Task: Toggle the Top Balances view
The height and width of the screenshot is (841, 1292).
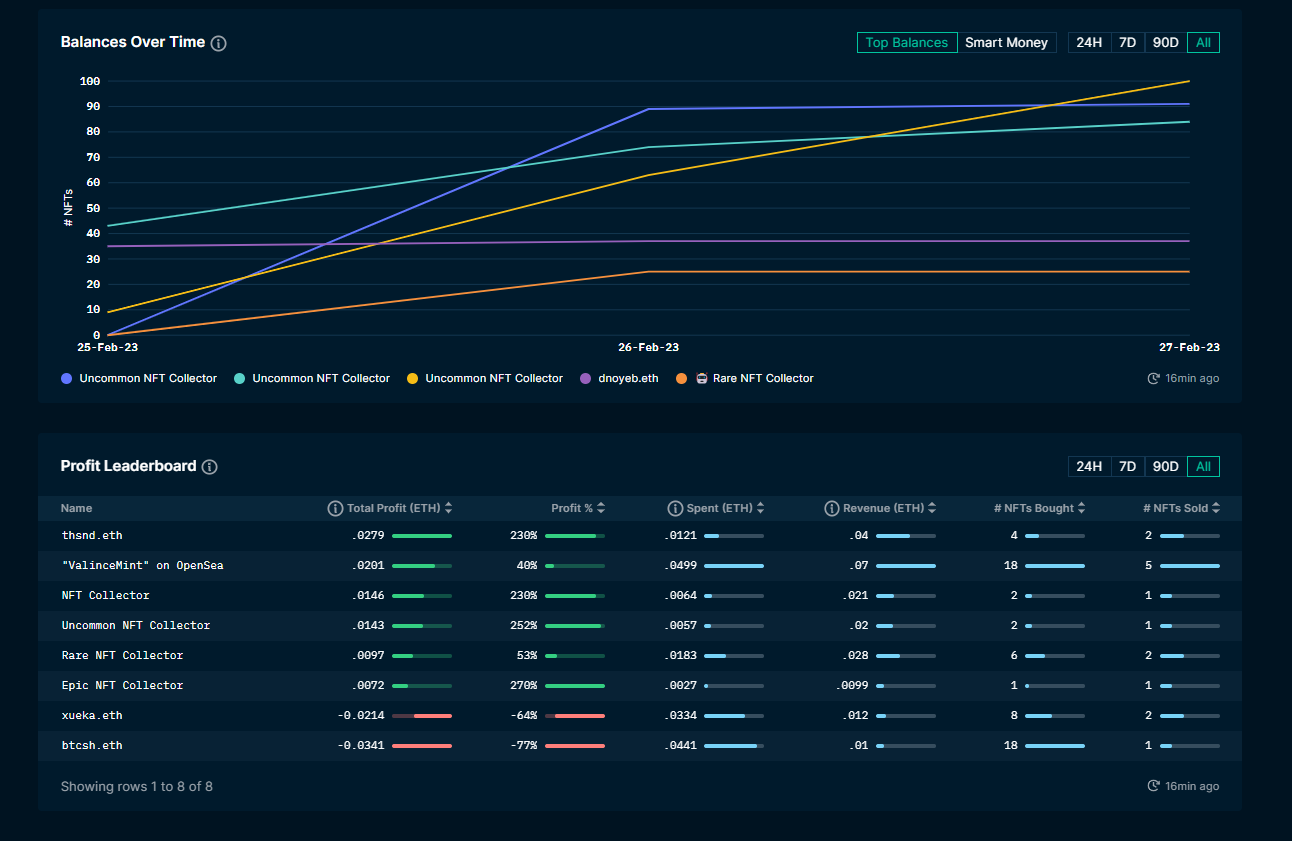Action: coord(907,43)
